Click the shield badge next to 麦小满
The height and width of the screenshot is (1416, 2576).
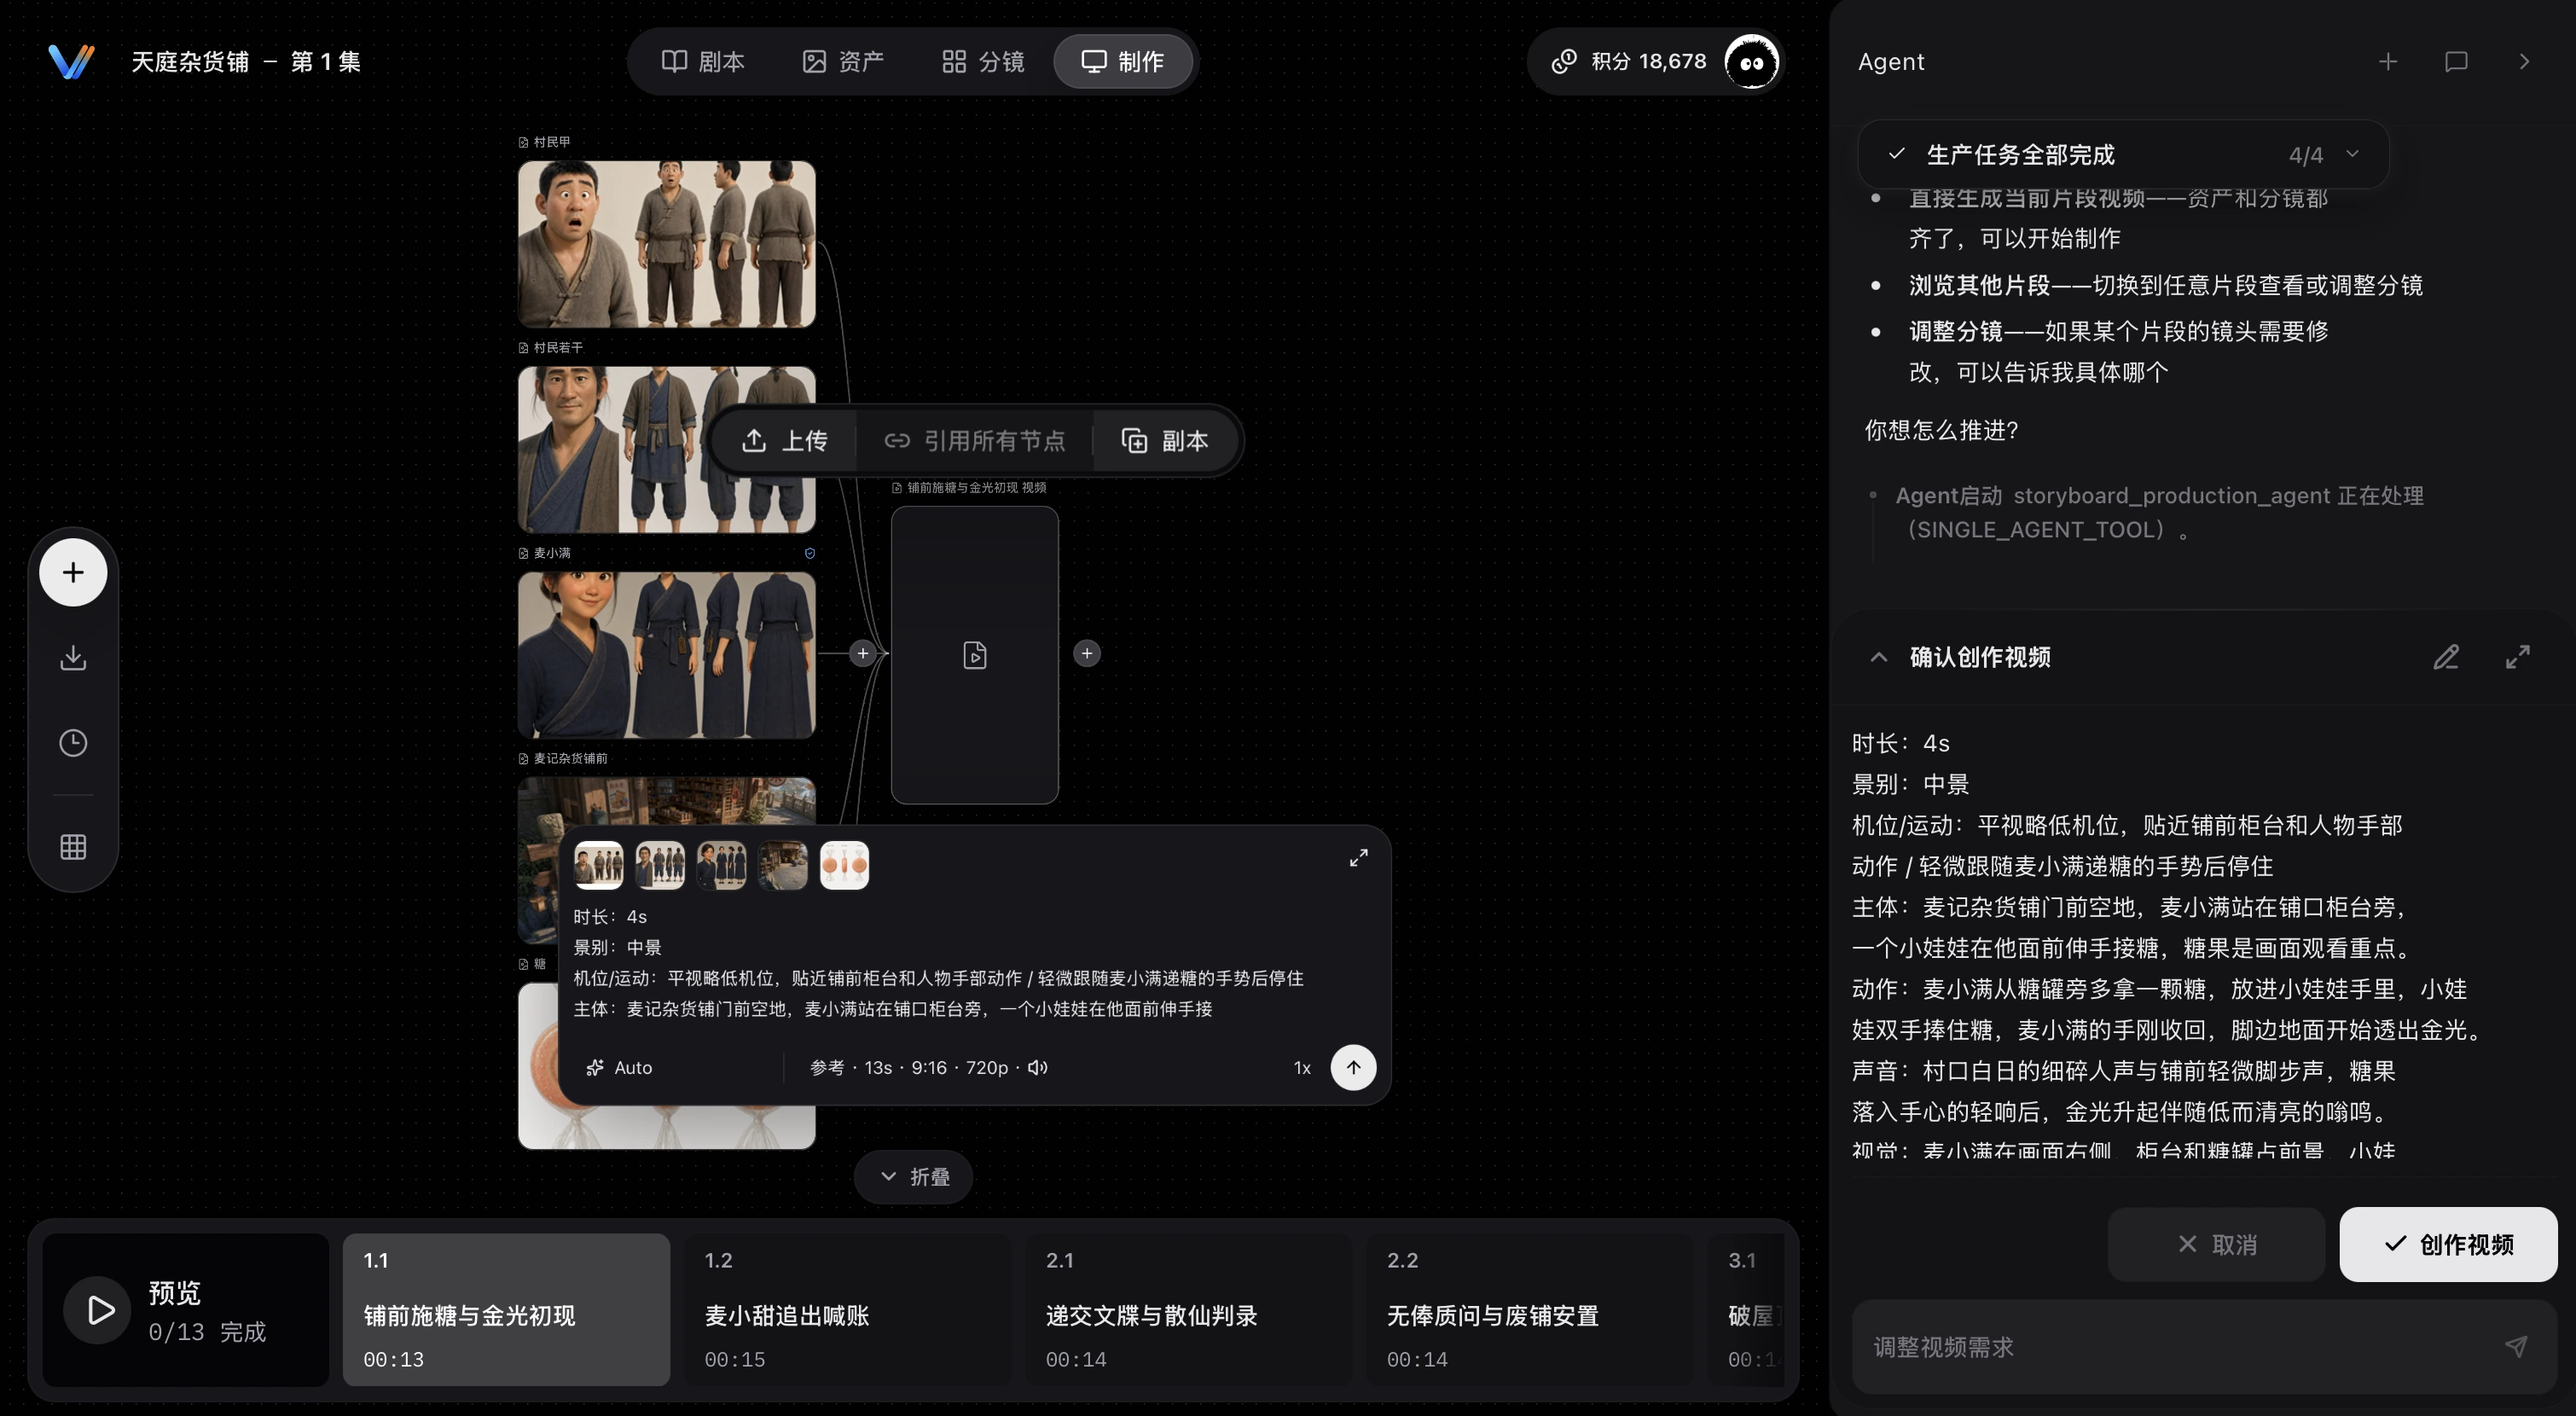click(809, 553)
